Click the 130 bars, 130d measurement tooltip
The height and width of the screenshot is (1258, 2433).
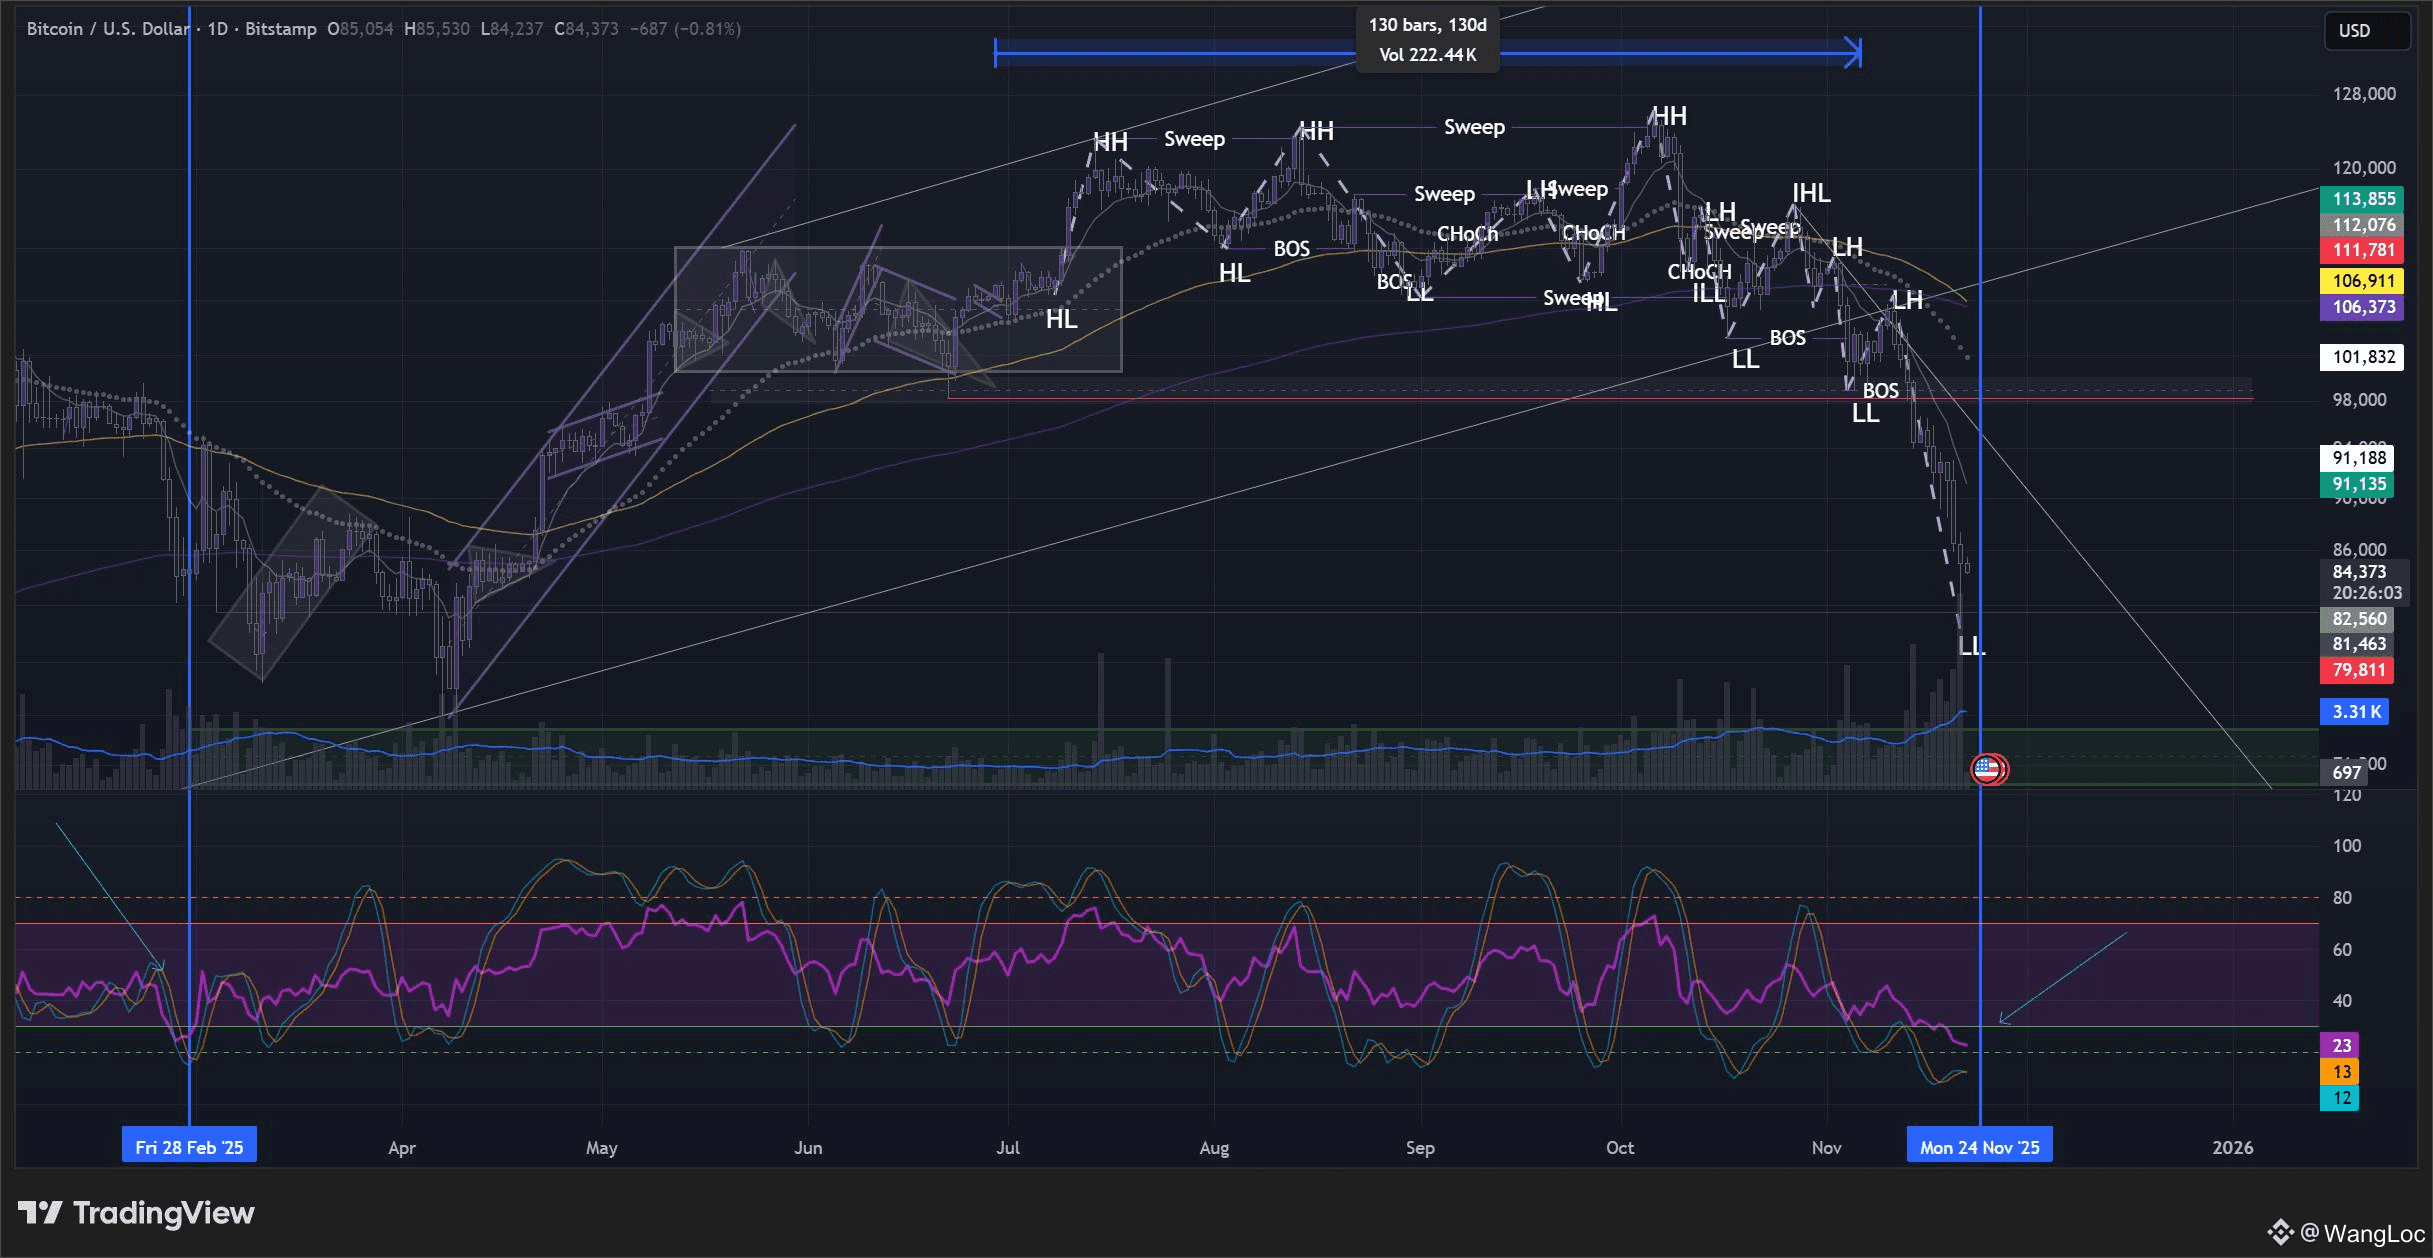(x=1427, y=40)
